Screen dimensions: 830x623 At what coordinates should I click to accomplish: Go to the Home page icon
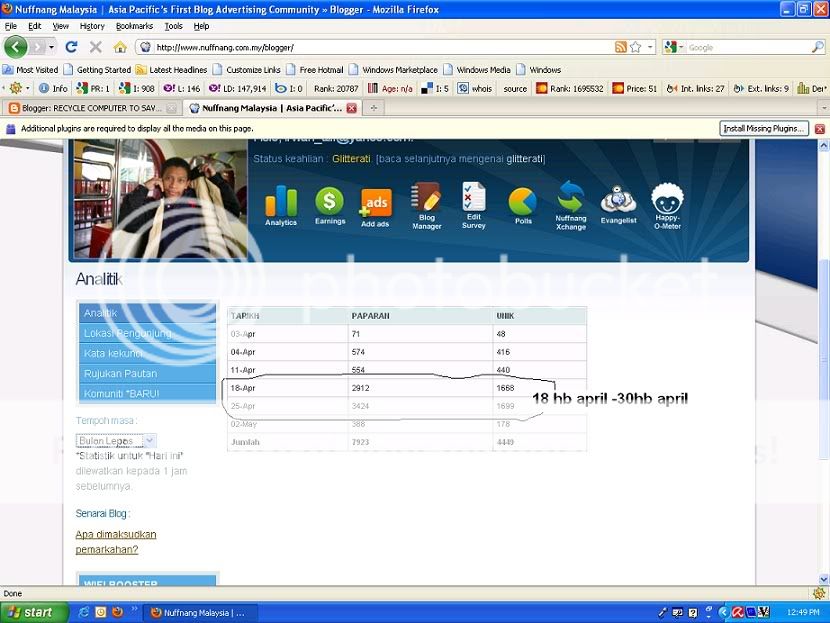(x=120, y=47)
